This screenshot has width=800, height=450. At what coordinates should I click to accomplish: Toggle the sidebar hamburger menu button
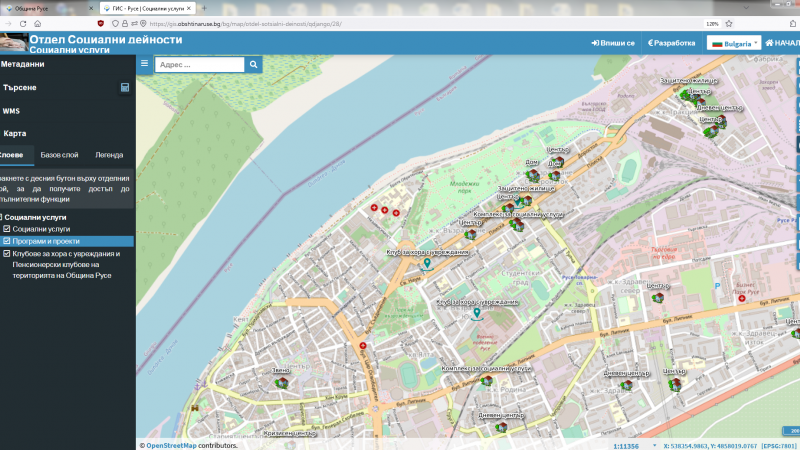(x=144, y=64)
